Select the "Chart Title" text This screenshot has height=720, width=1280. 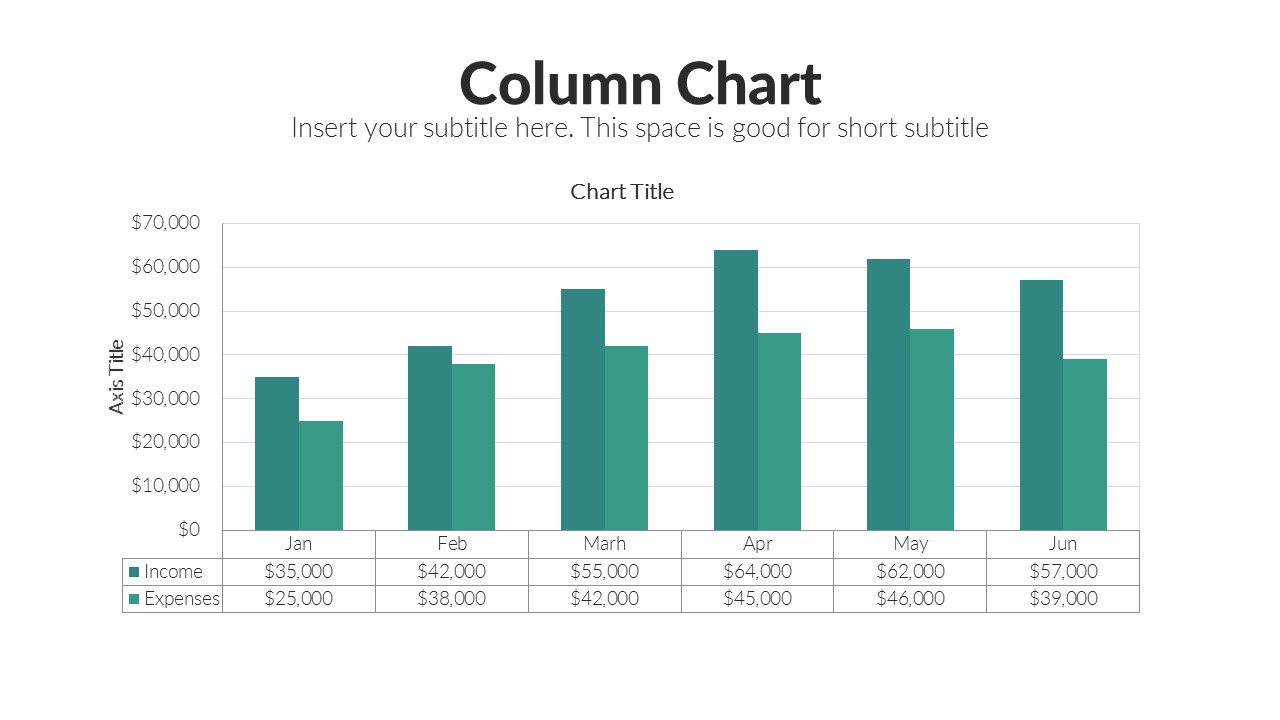coord(622,192)
